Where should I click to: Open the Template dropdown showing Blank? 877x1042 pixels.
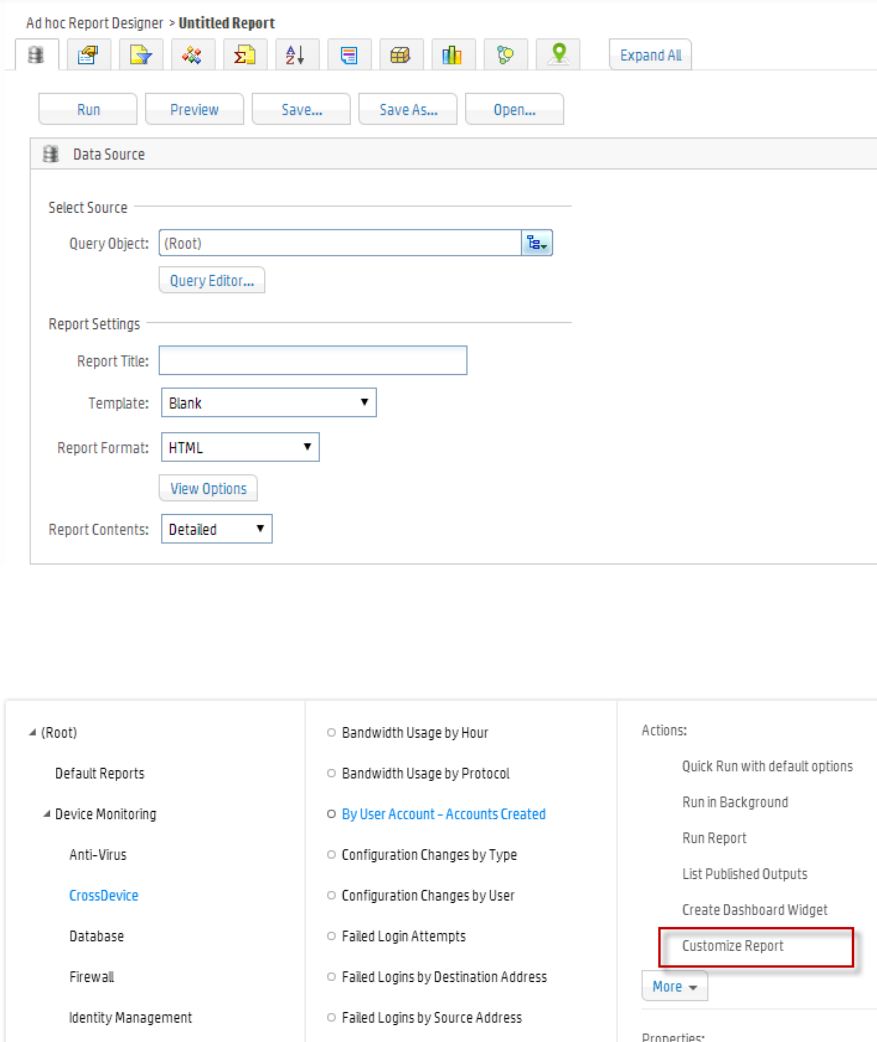268,403
